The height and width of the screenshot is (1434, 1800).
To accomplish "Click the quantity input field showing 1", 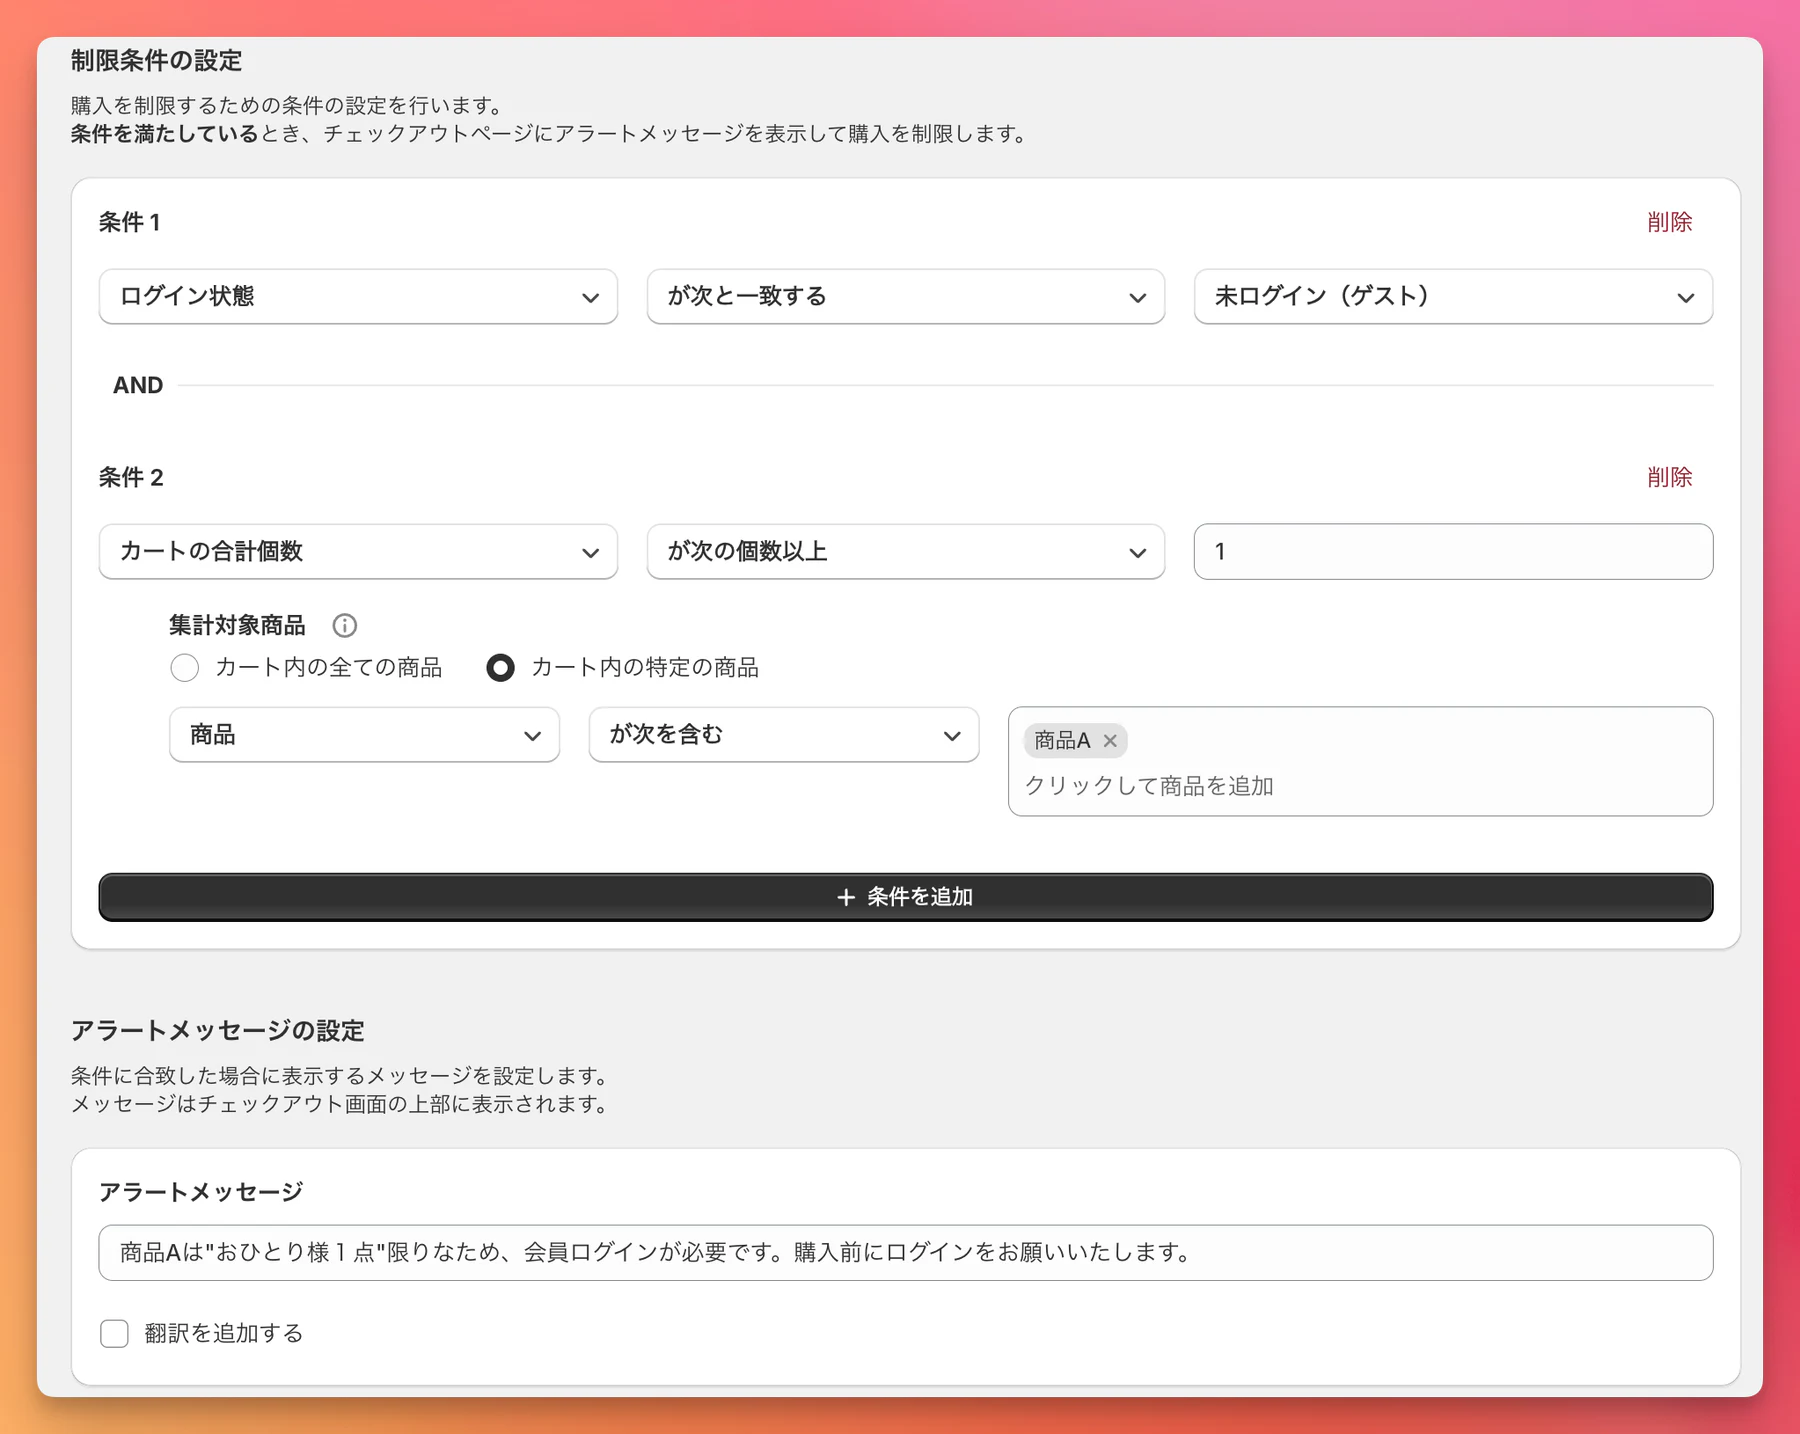I will (1453, 552).
